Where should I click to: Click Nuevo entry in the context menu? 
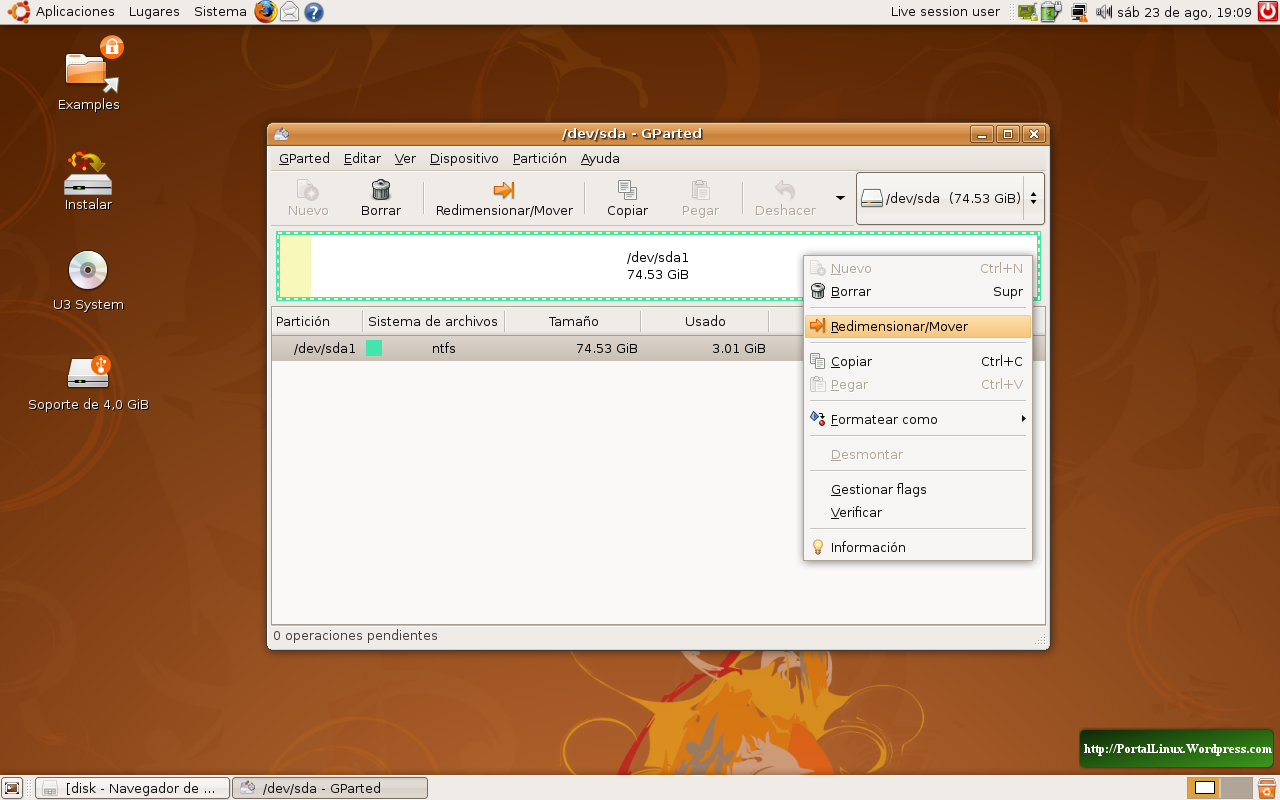917,268
